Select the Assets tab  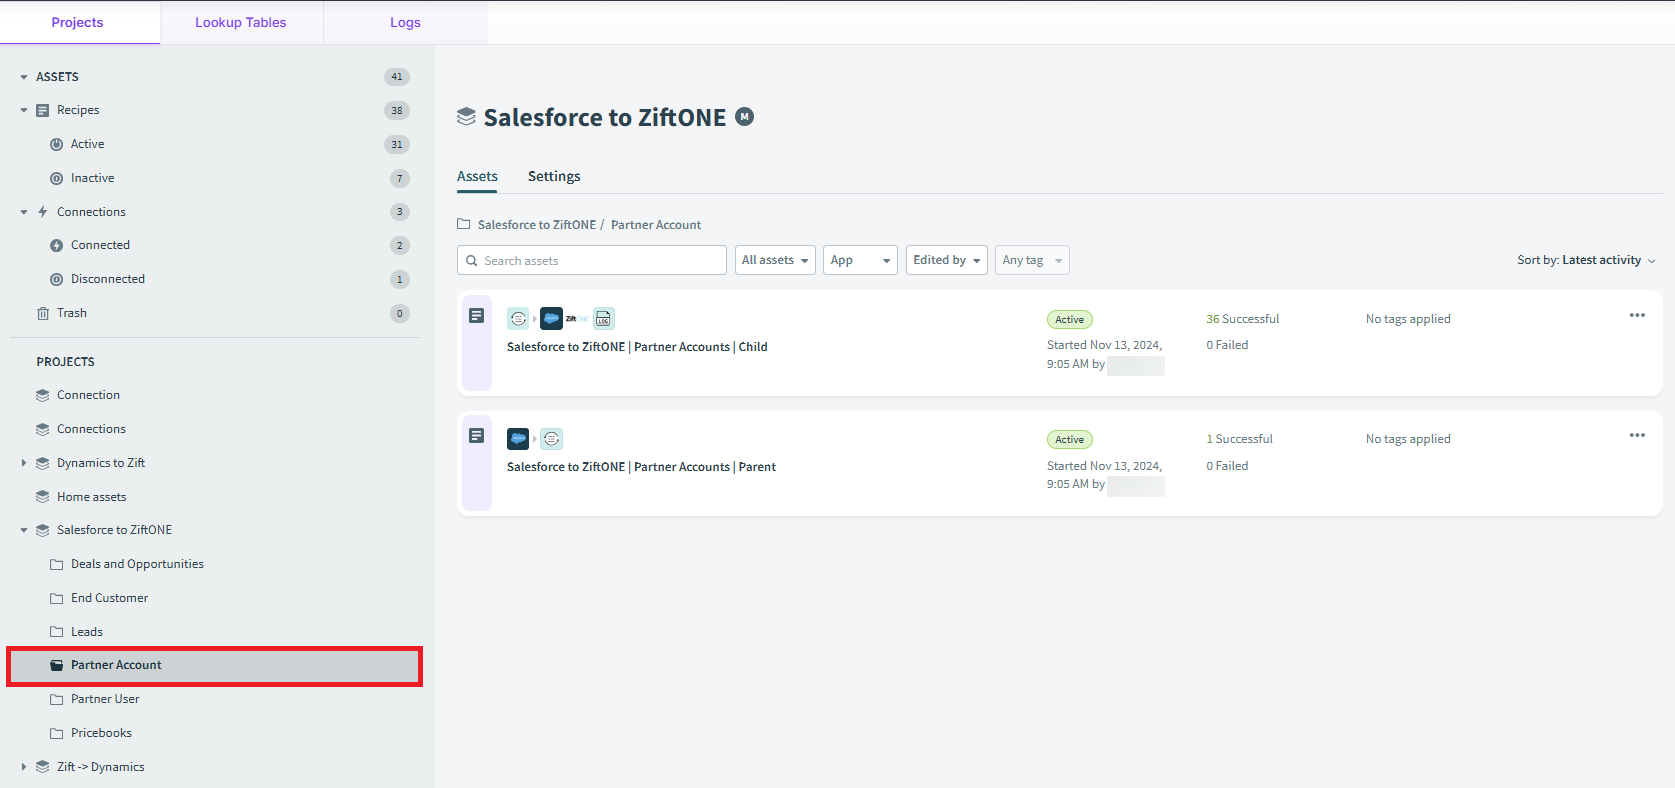[x=477, y=176]
